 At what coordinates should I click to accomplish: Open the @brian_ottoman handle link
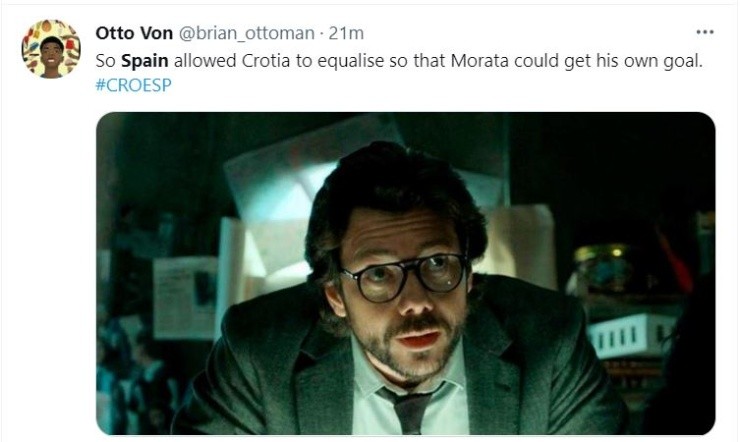click(246, 33)
